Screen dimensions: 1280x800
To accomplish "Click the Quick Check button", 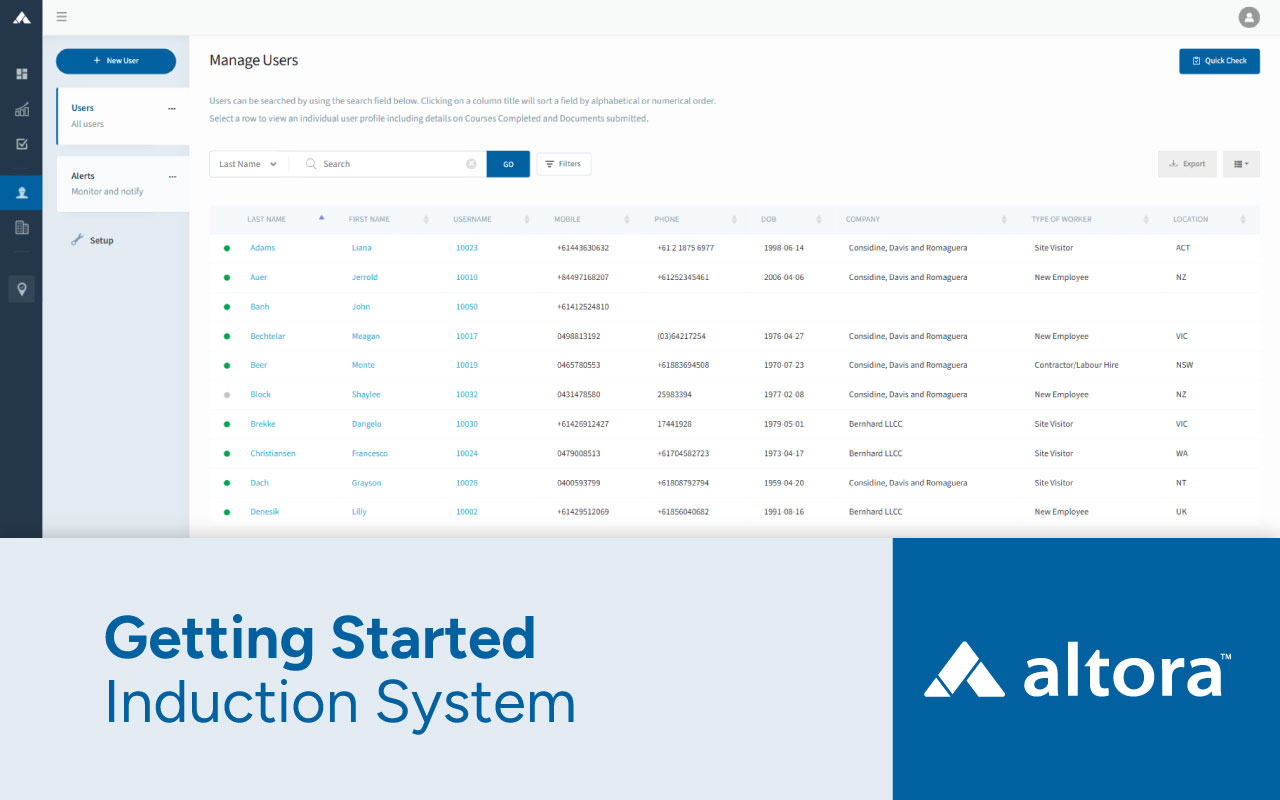I will pyautogui.click(x=1219, y=61).
